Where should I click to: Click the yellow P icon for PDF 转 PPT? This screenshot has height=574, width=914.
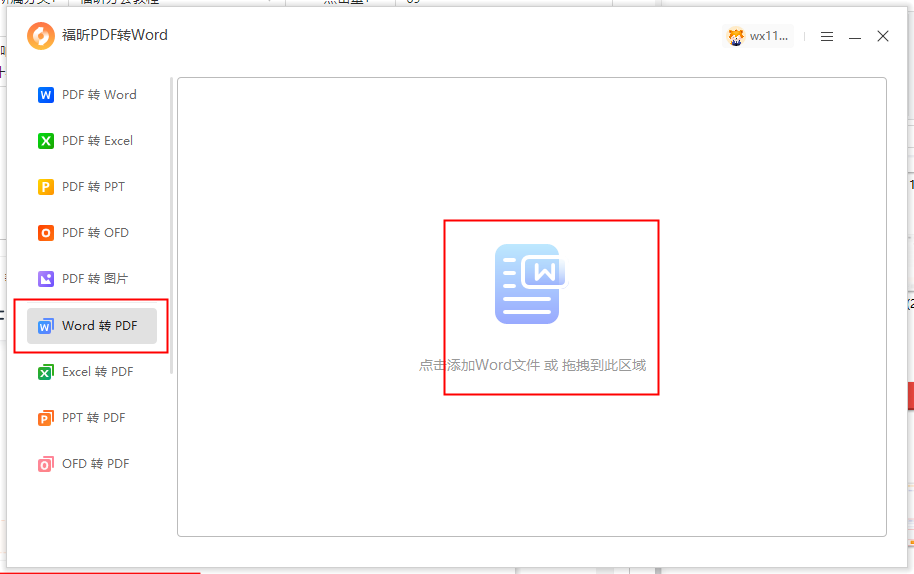click(x=46, y=187)
